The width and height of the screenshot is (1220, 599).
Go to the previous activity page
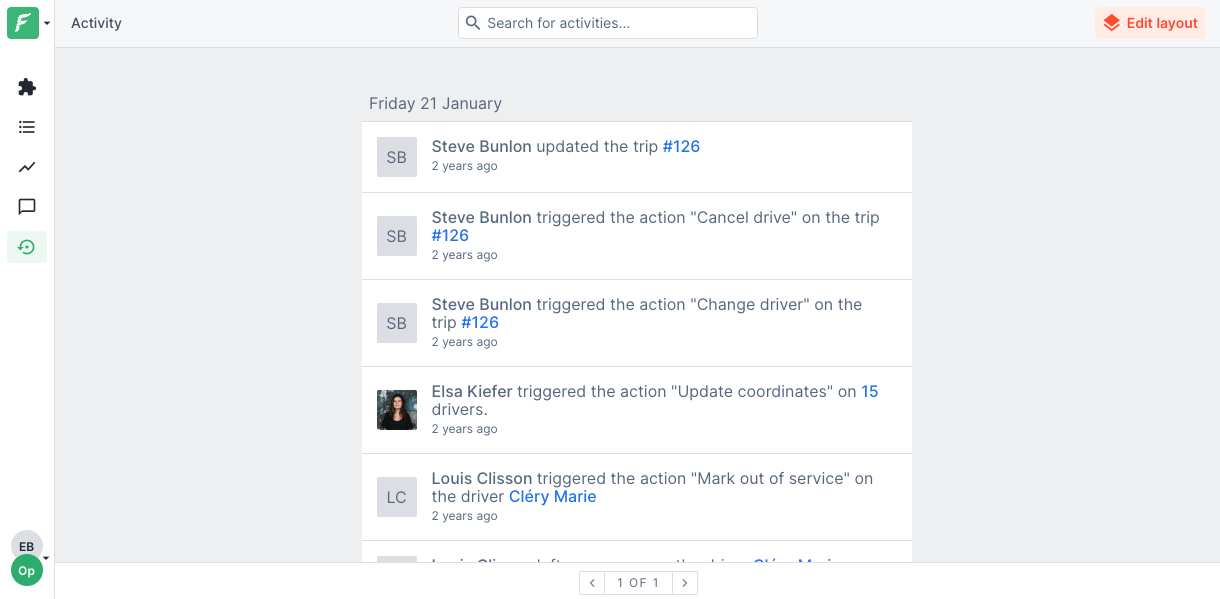(x=592, y=583)
